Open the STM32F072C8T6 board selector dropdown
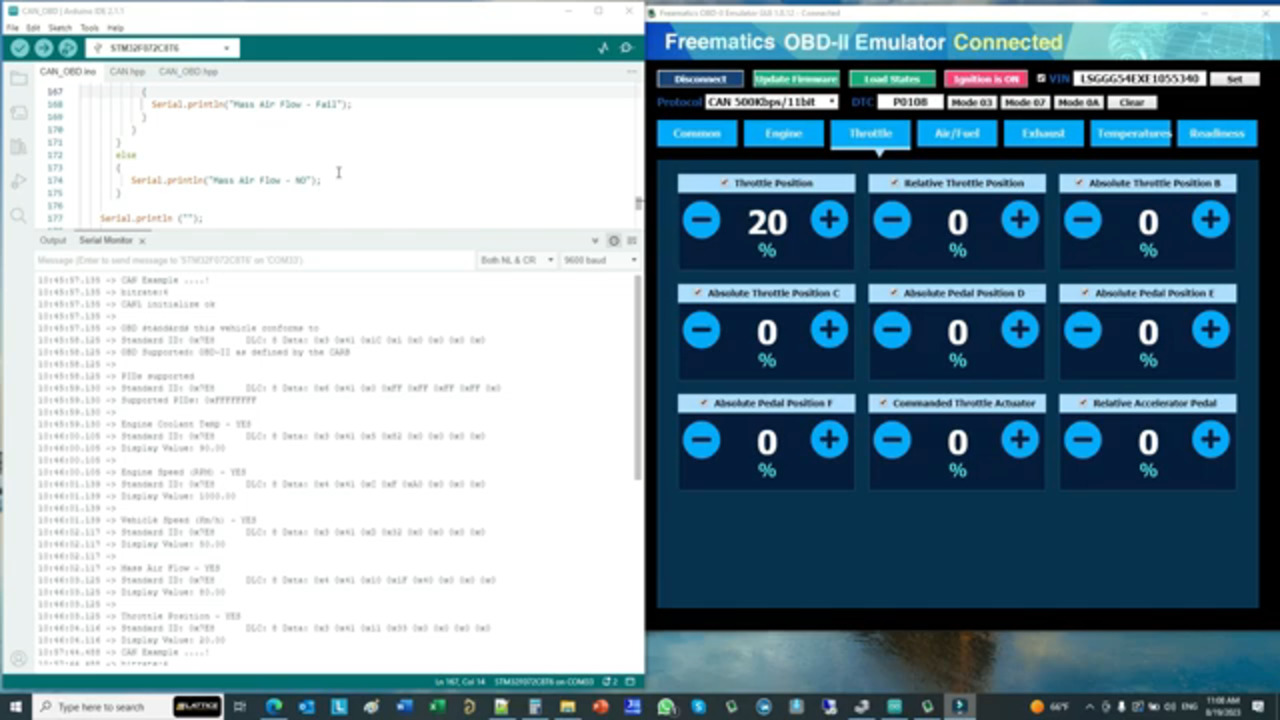 coord(162,48)
